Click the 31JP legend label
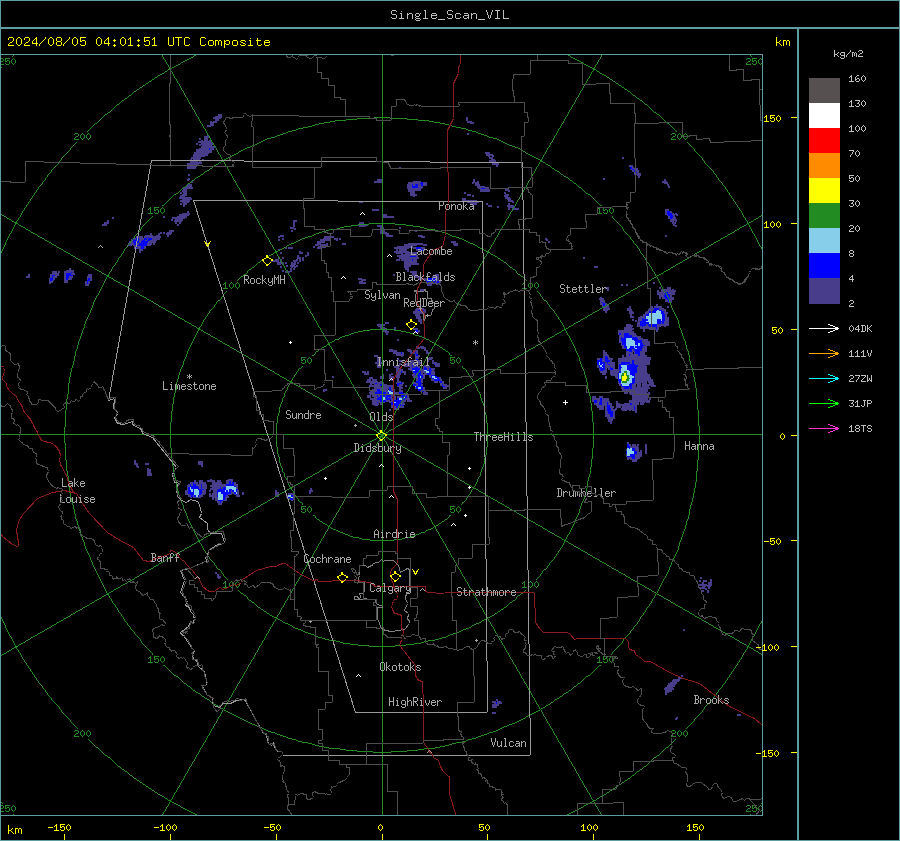Screen dimensions: 900x841 (860, 404)
